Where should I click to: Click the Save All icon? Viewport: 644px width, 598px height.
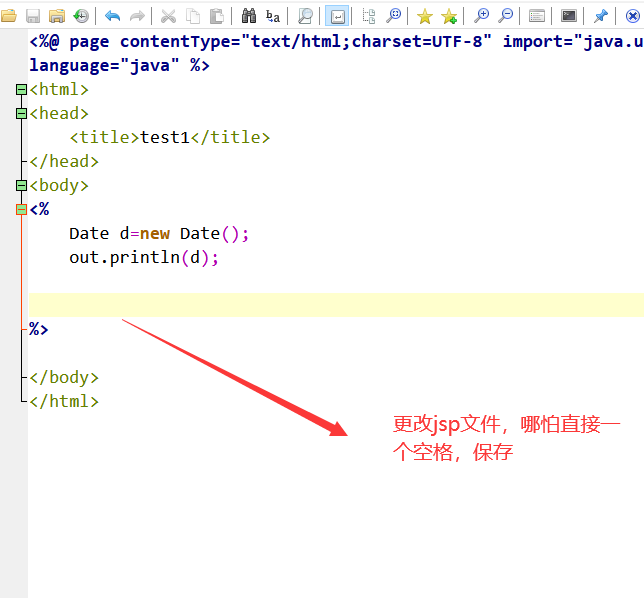(x=57, y=16)
